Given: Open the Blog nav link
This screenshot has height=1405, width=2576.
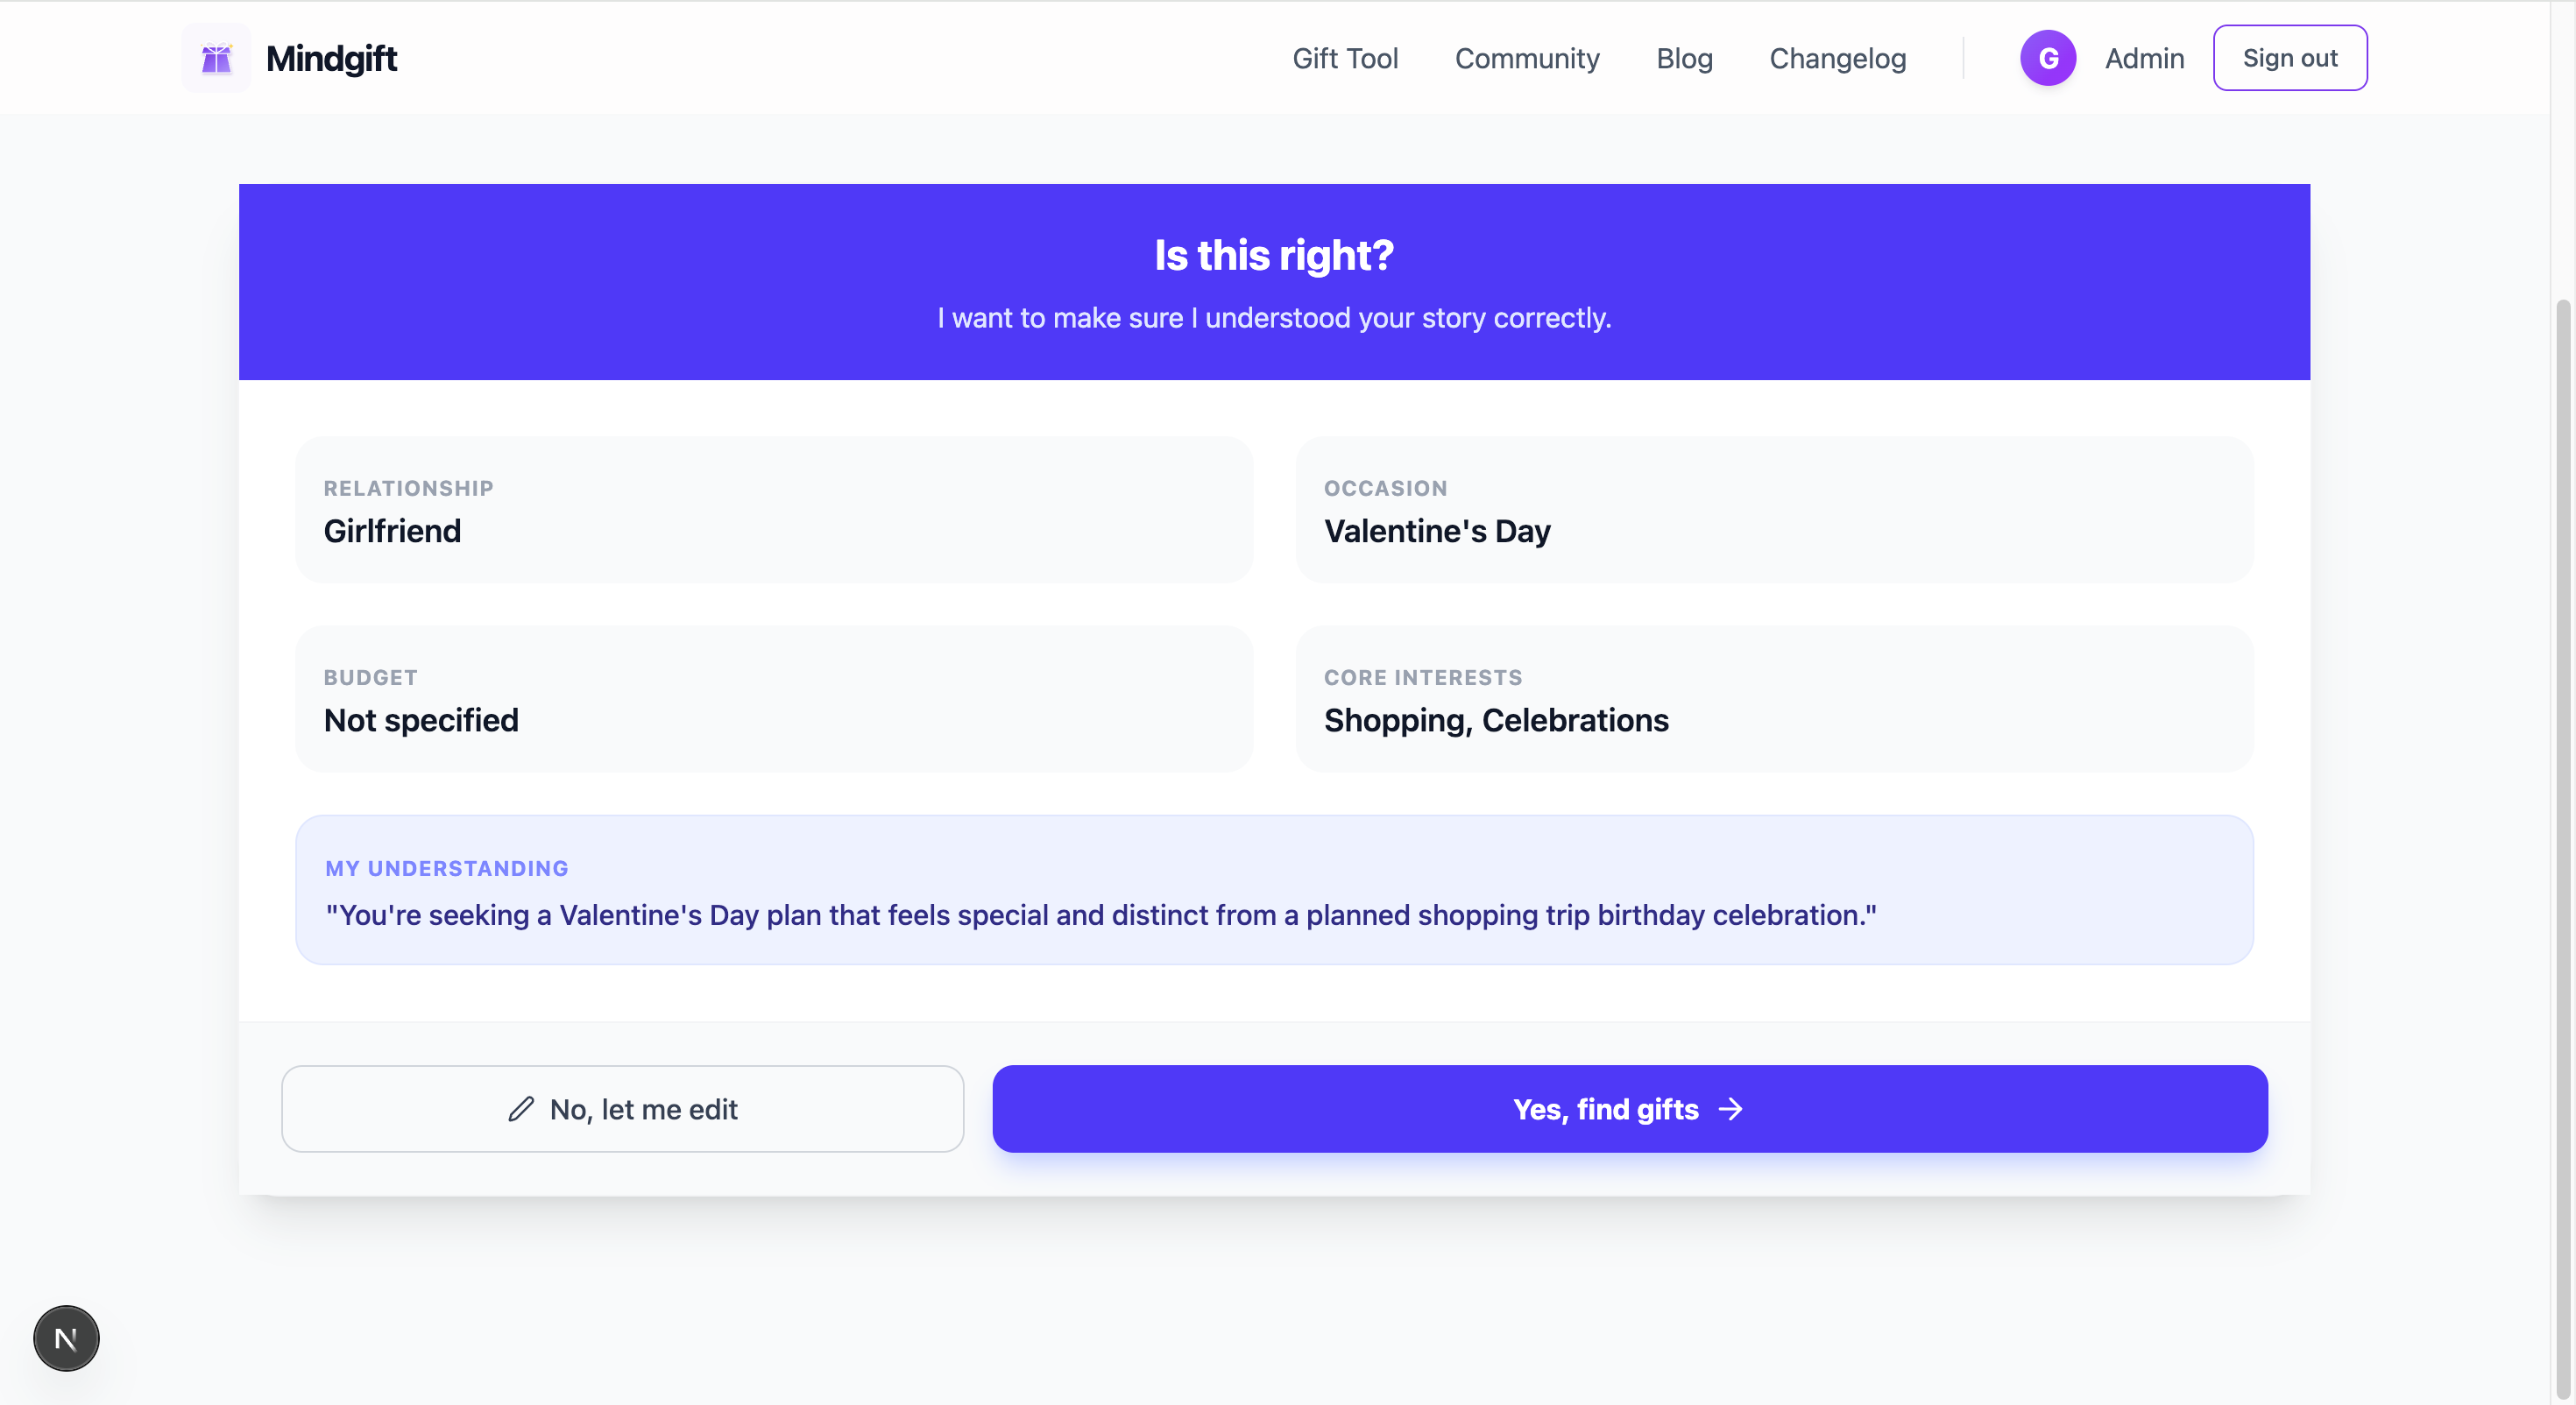Looking at the screenshot, I should (x=1684, y=58).
